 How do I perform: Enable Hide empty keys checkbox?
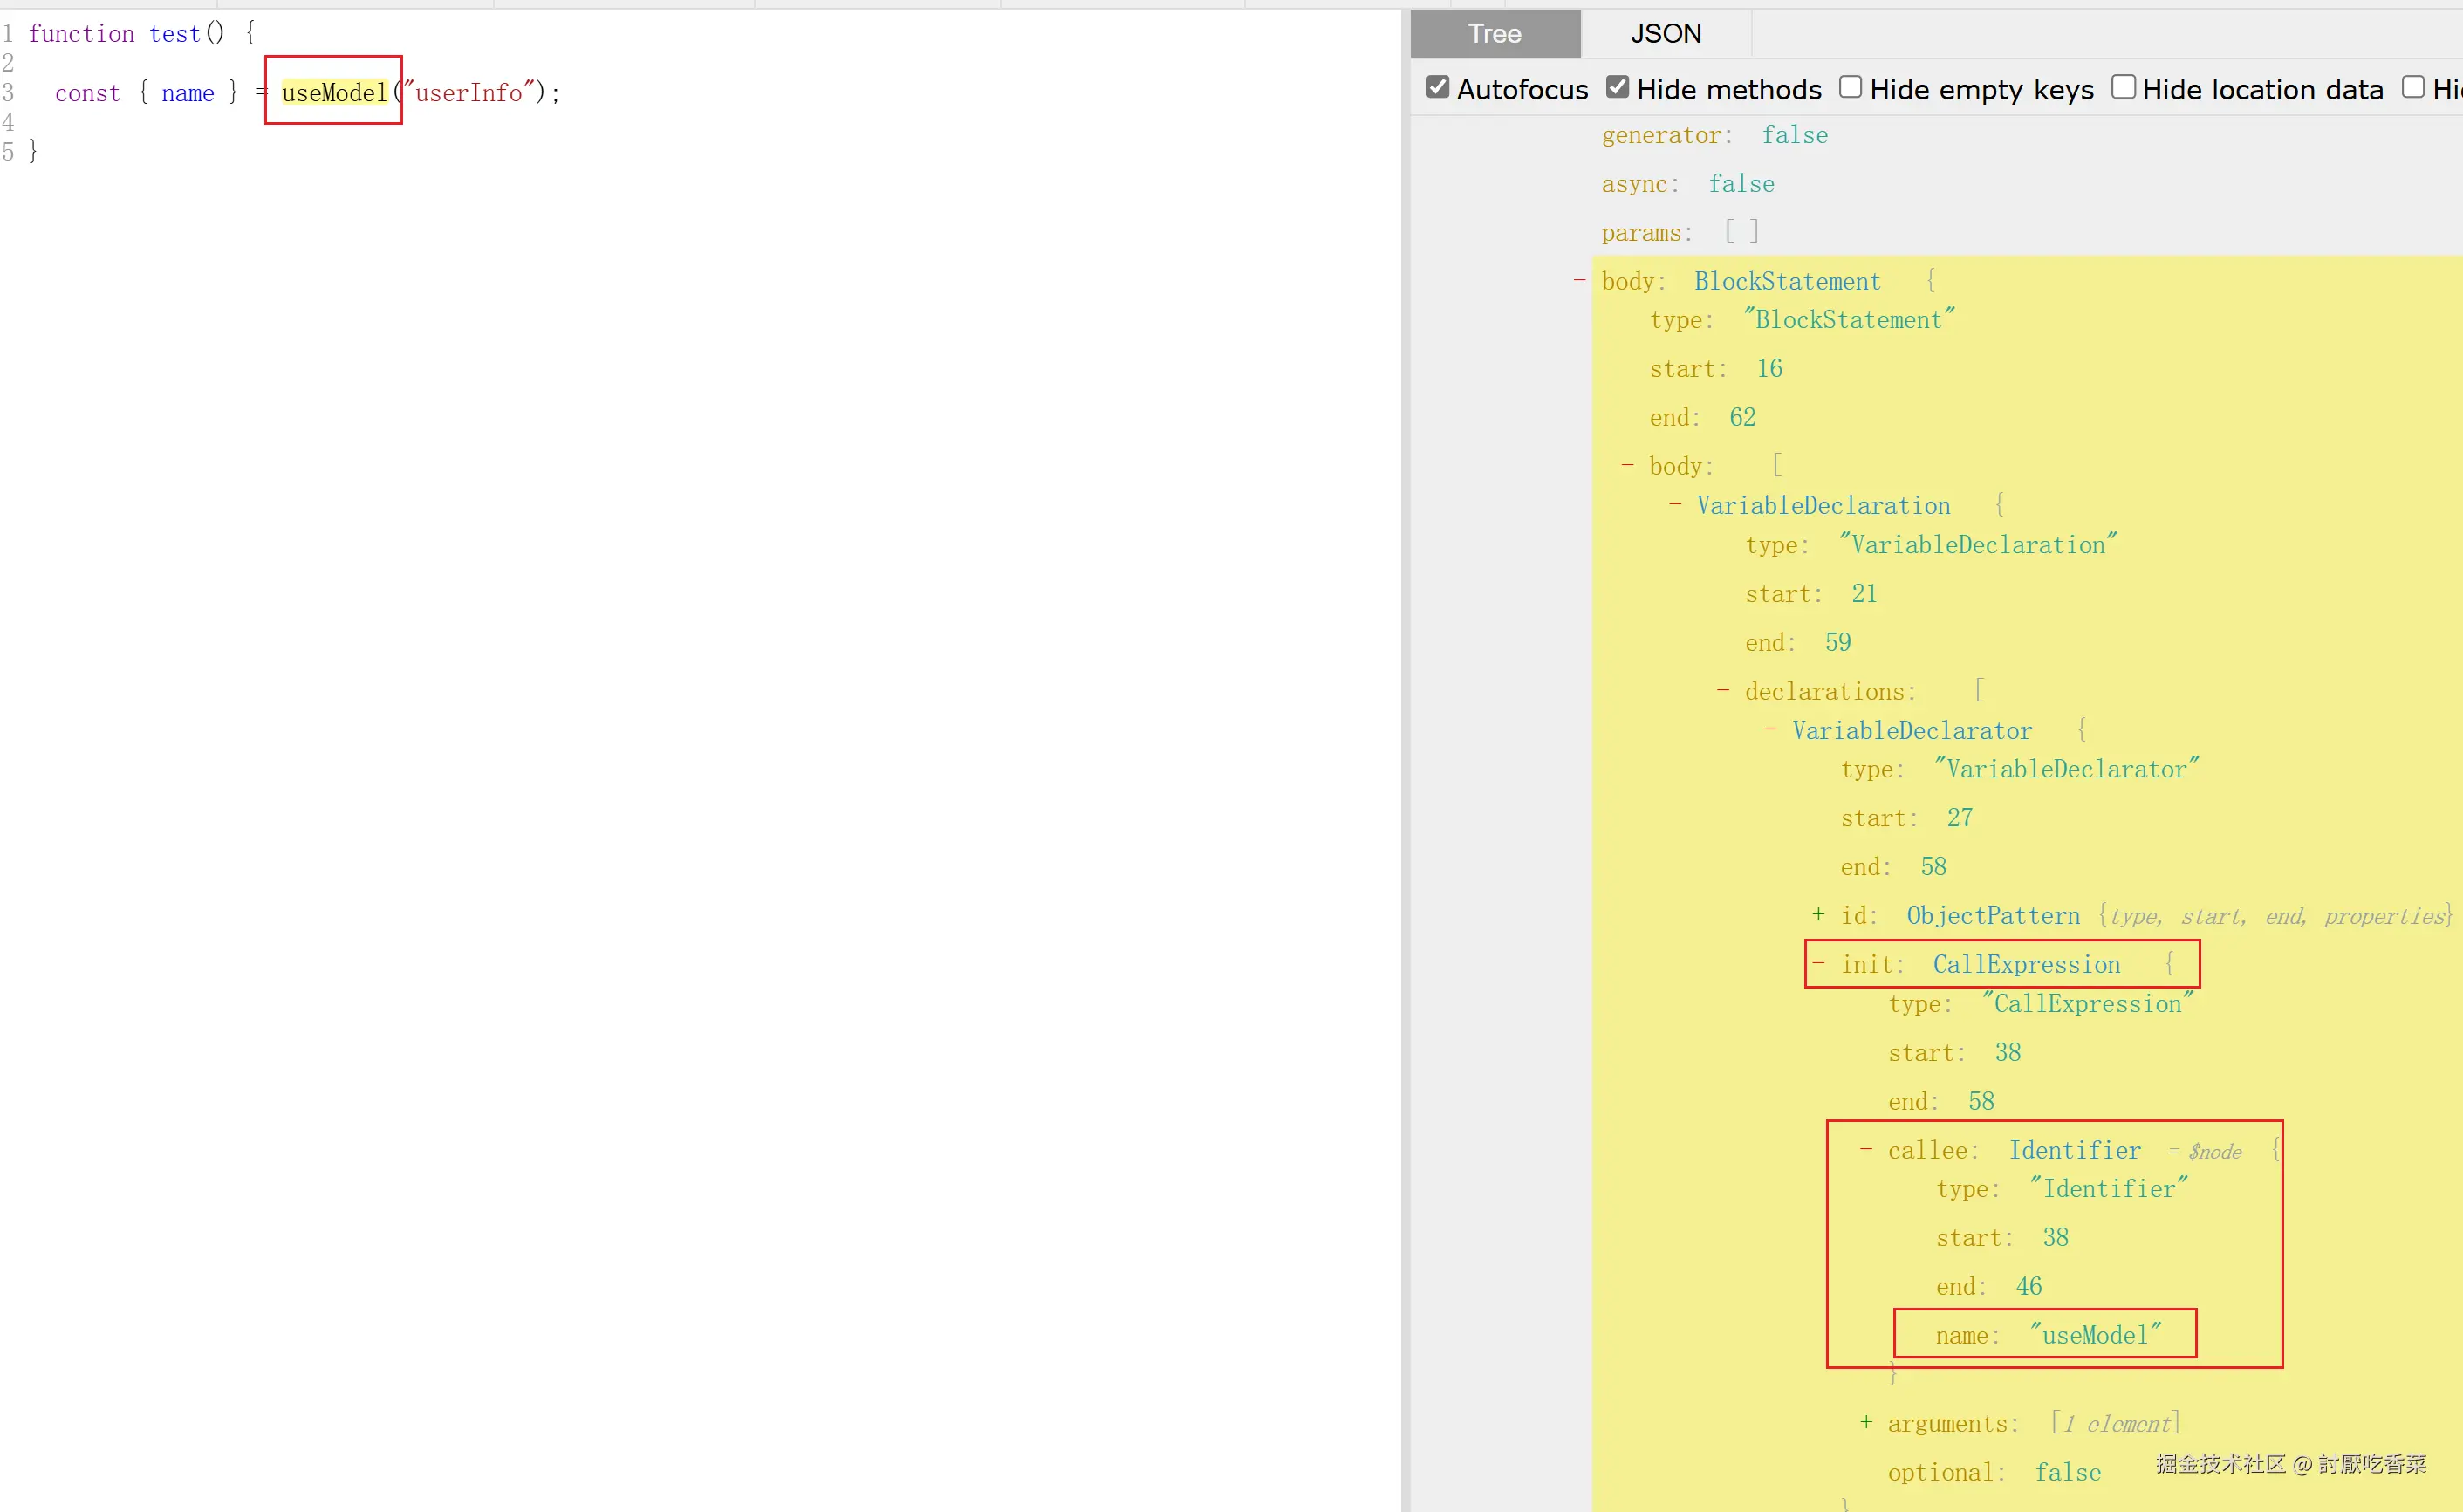click(x=1850, y=88)
